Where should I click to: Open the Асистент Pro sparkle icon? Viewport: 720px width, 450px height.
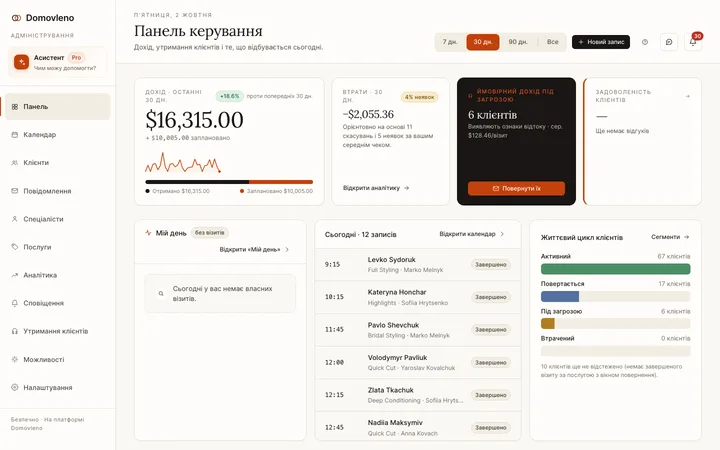point(21,62)
